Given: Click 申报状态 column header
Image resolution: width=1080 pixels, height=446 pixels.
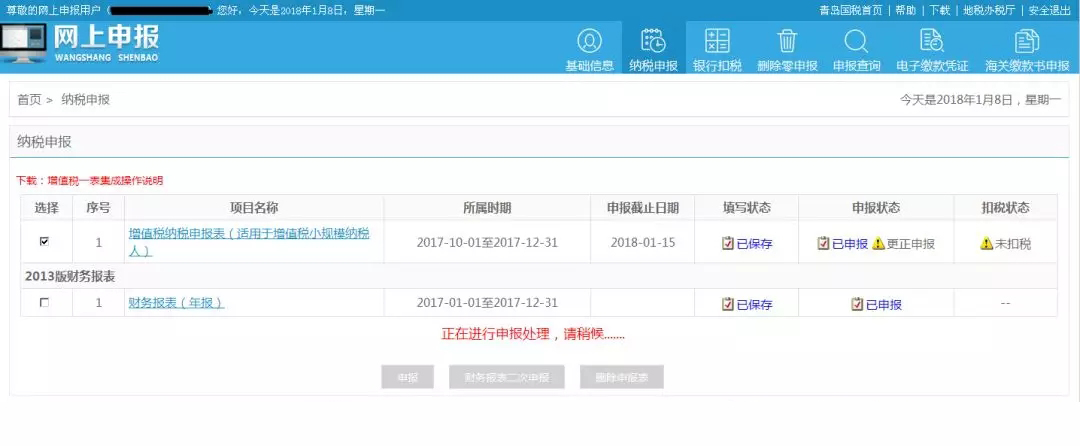Looking at the screenshot, I should [x=876, y=208].
